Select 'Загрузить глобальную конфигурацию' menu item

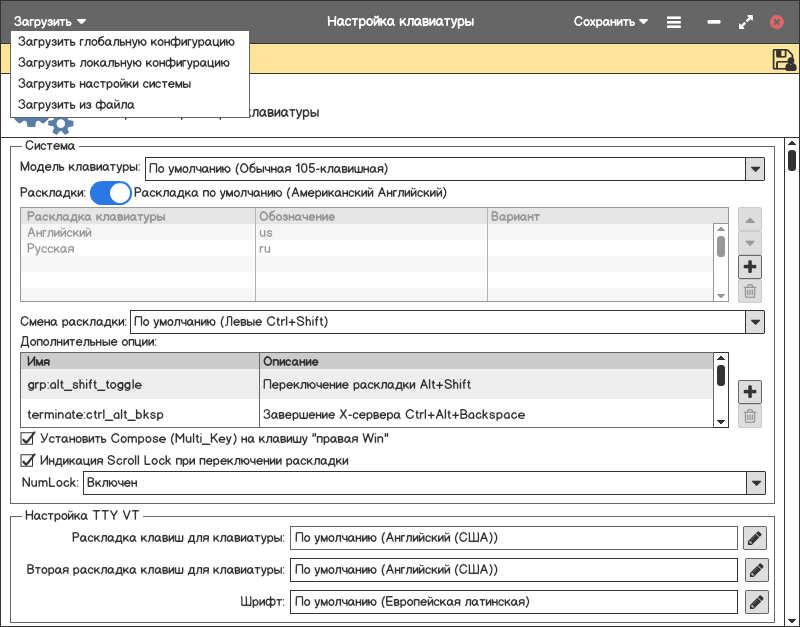[x=126, y=42]
